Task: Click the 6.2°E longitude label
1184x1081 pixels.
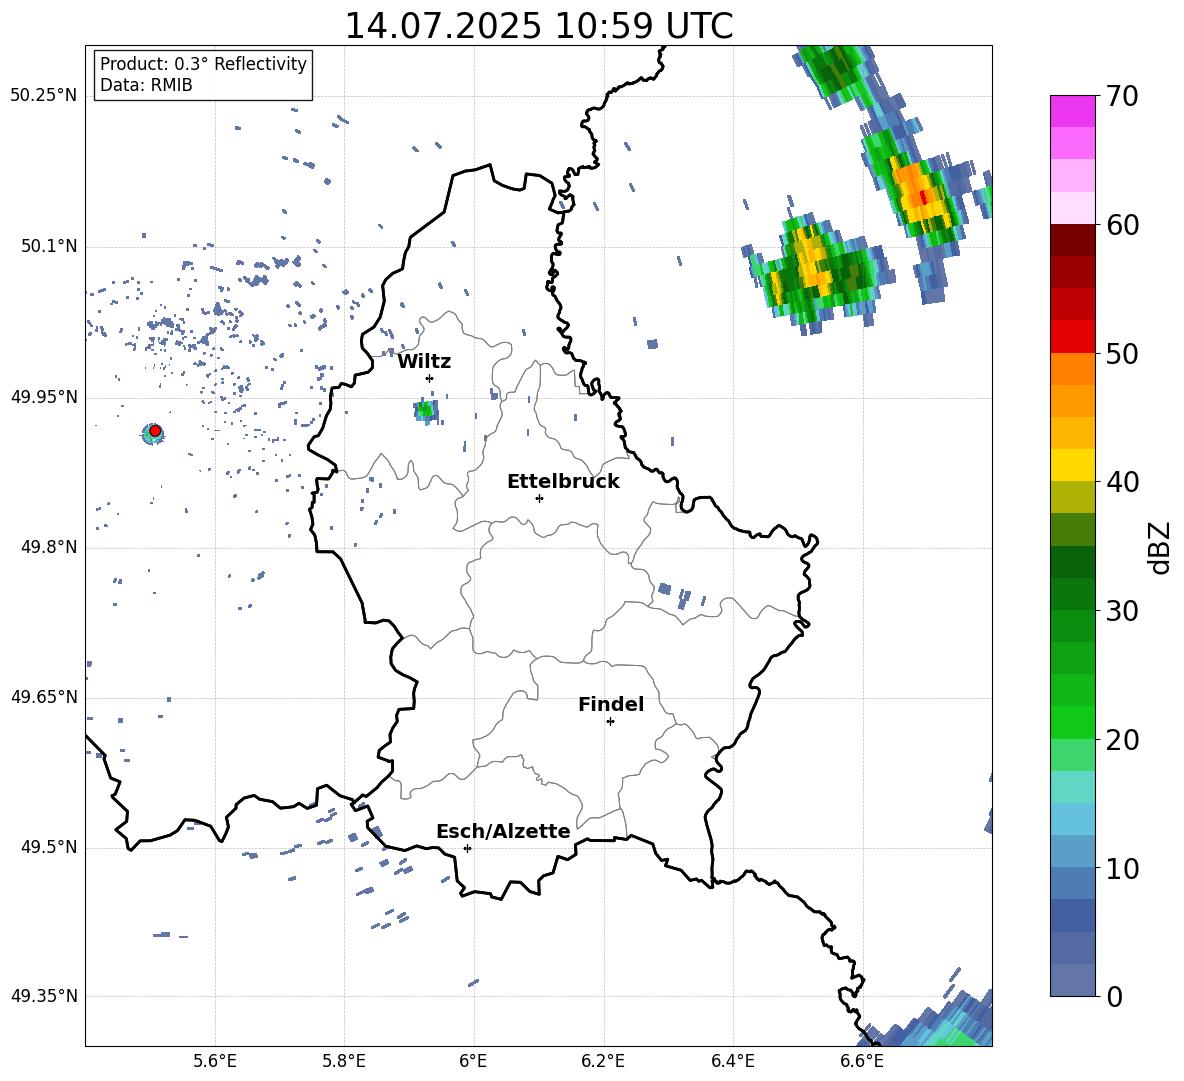Action: coord(603,1061)
